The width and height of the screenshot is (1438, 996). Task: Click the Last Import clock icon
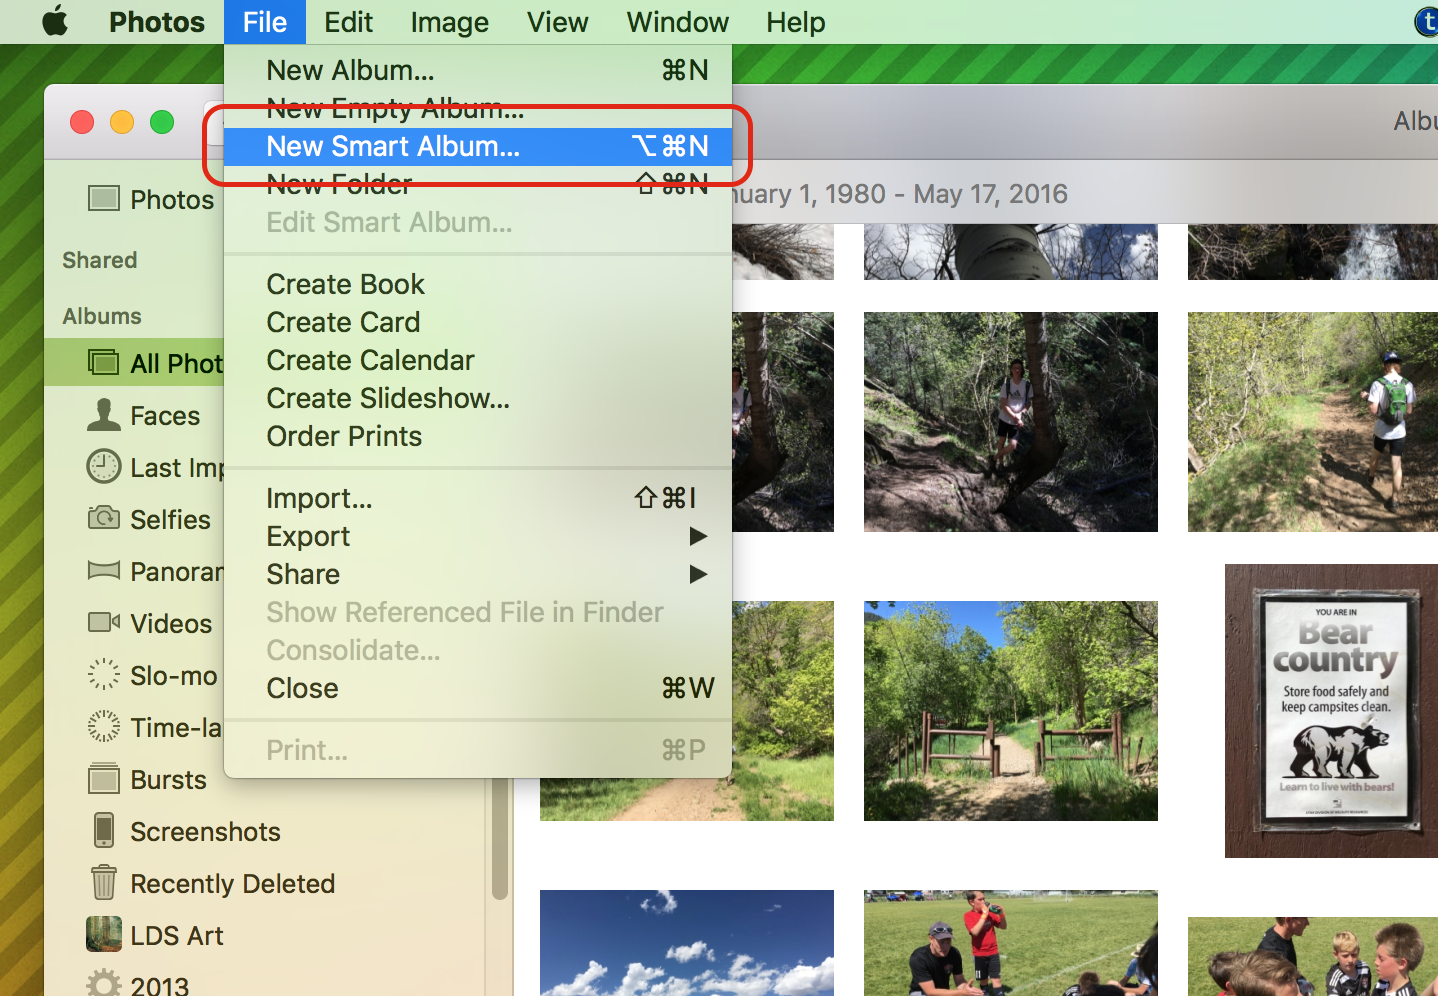tap(103, 466)
